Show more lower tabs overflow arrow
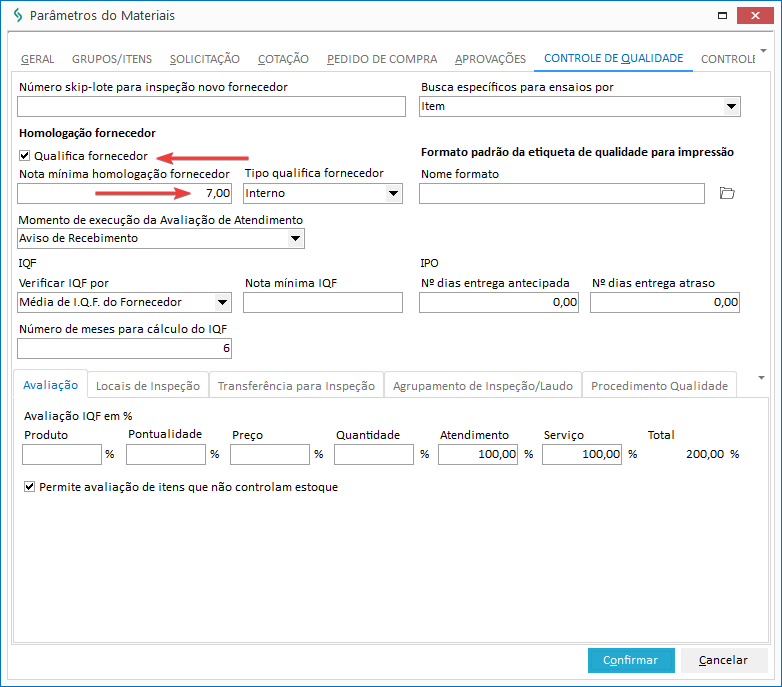This screenshot has width=782, height=687. pyautogui.click(x=761, y=377)
